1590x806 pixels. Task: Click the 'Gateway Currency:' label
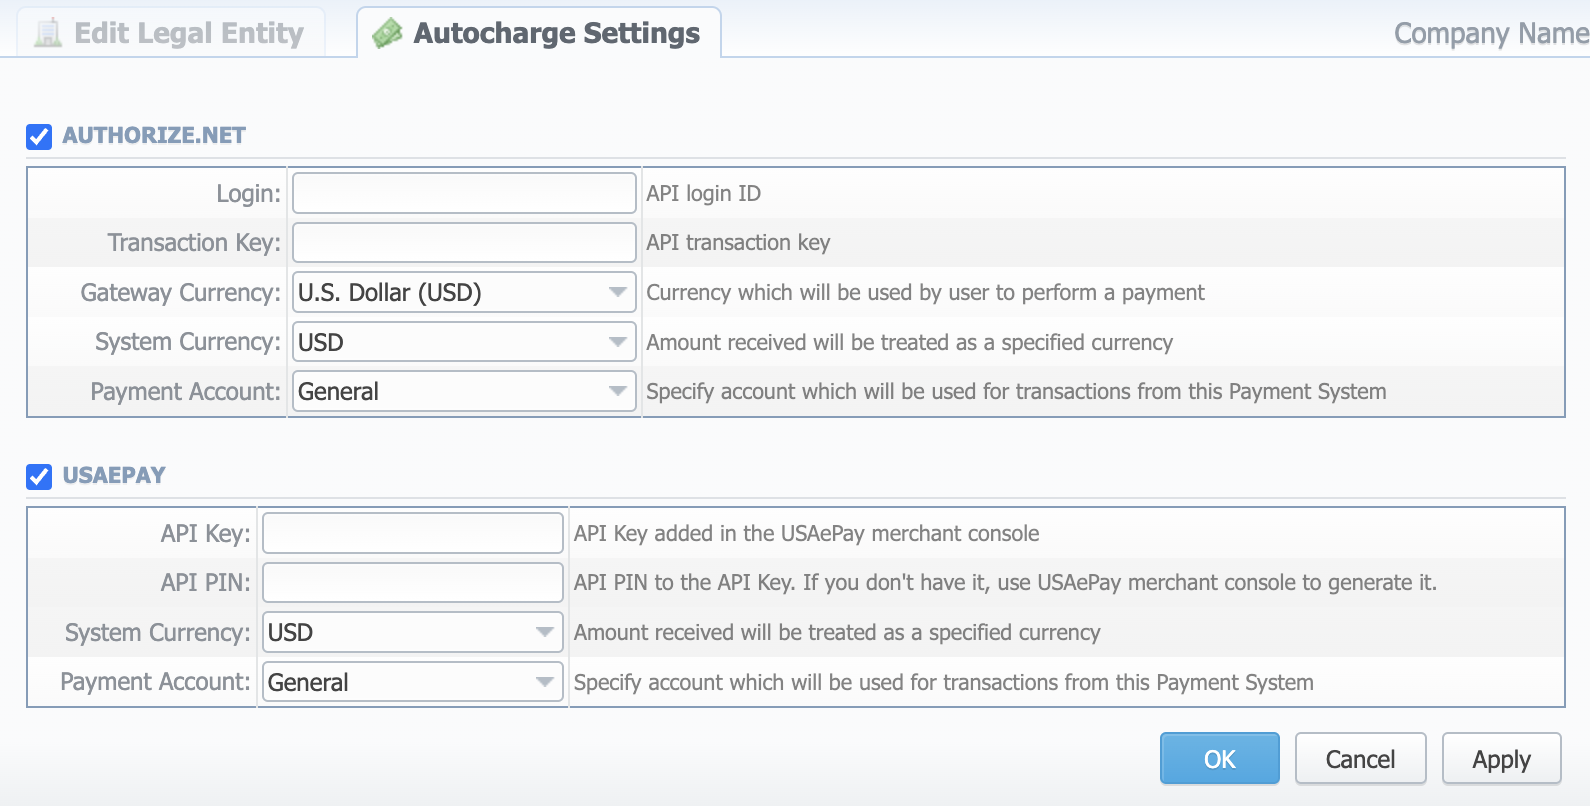[x=181, y=292]
